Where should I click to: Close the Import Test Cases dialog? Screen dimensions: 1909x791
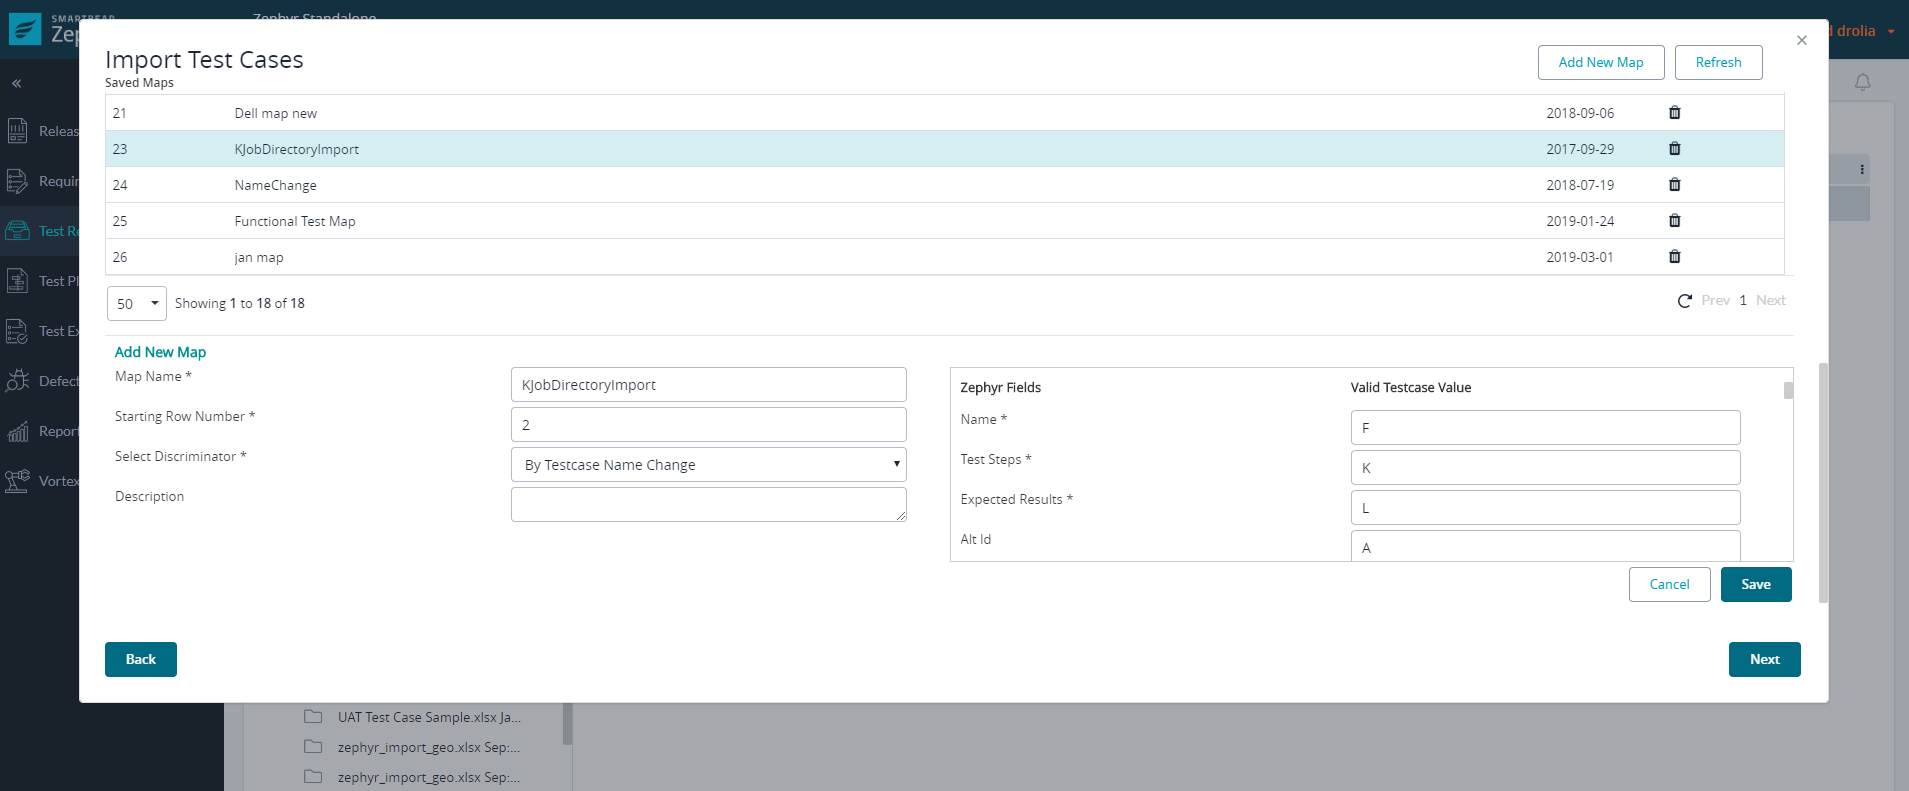click(1801, 41)
